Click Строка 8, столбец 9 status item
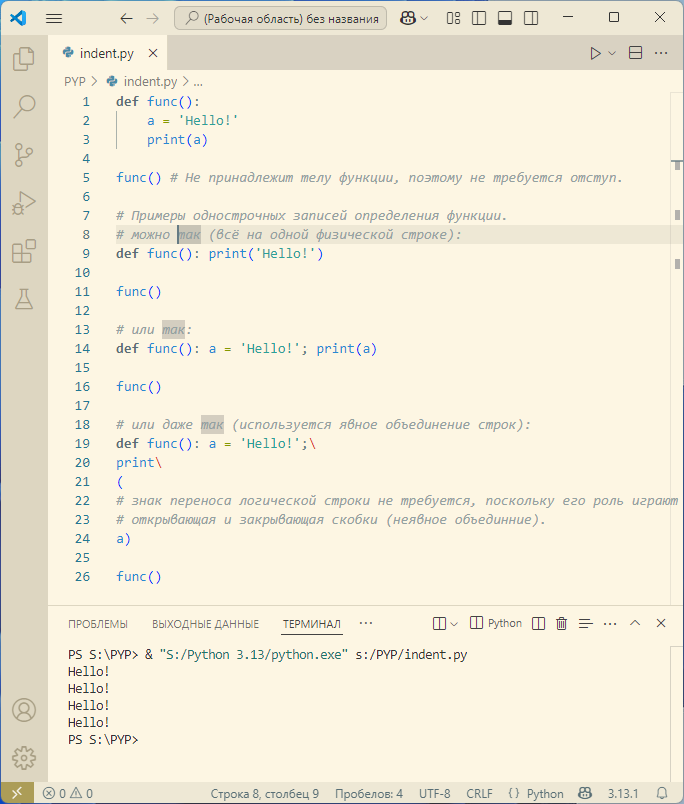Viewport: 684px width, 804px height. pyautogui.click(x=265, y=793)
